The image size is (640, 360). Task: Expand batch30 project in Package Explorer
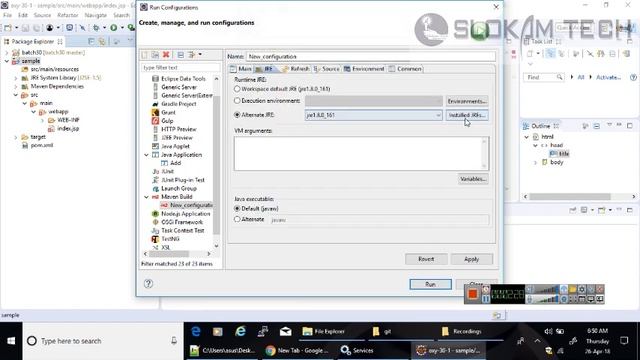[x=7, y=53]
